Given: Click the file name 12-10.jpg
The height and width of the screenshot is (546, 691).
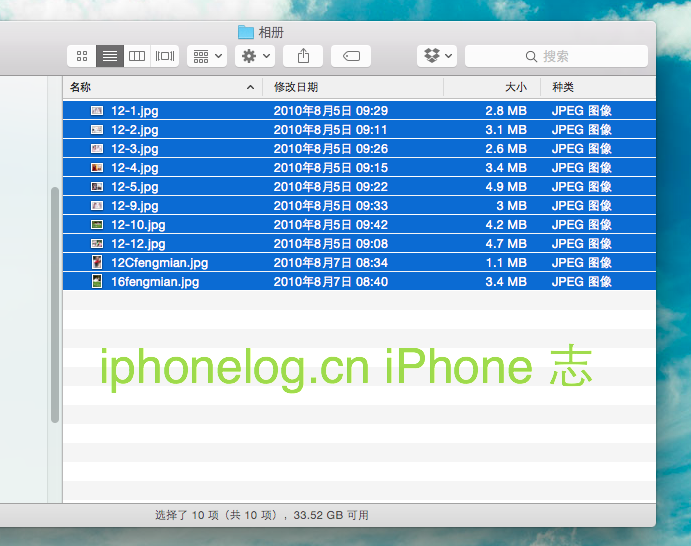Looking at the screenshot, I should tap(138, 225).
